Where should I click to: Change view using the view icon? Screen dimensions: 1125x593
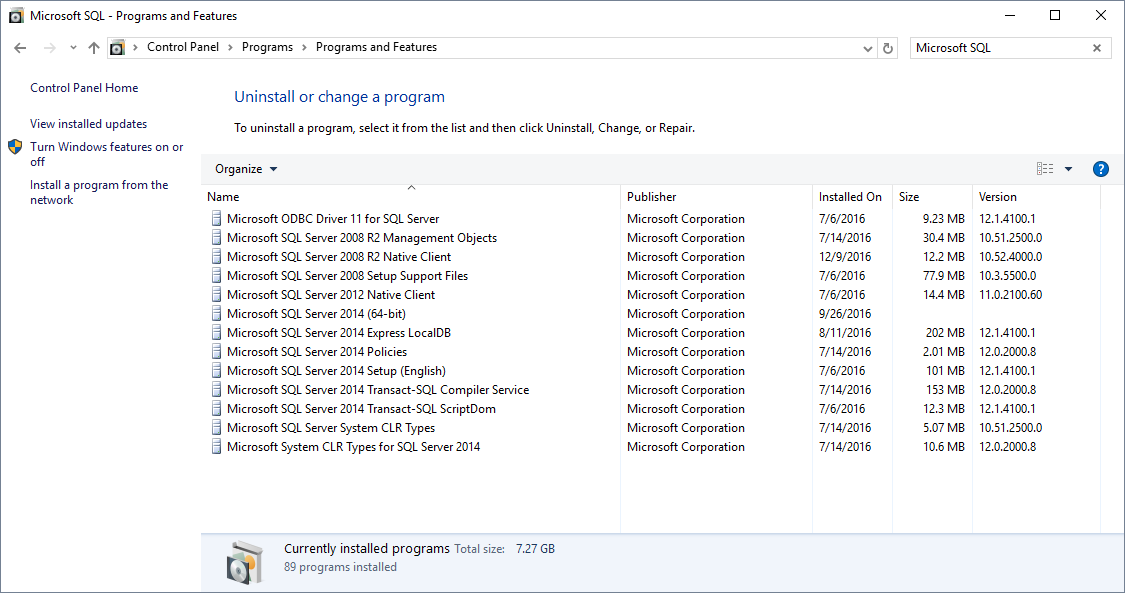click(1045, 169)
